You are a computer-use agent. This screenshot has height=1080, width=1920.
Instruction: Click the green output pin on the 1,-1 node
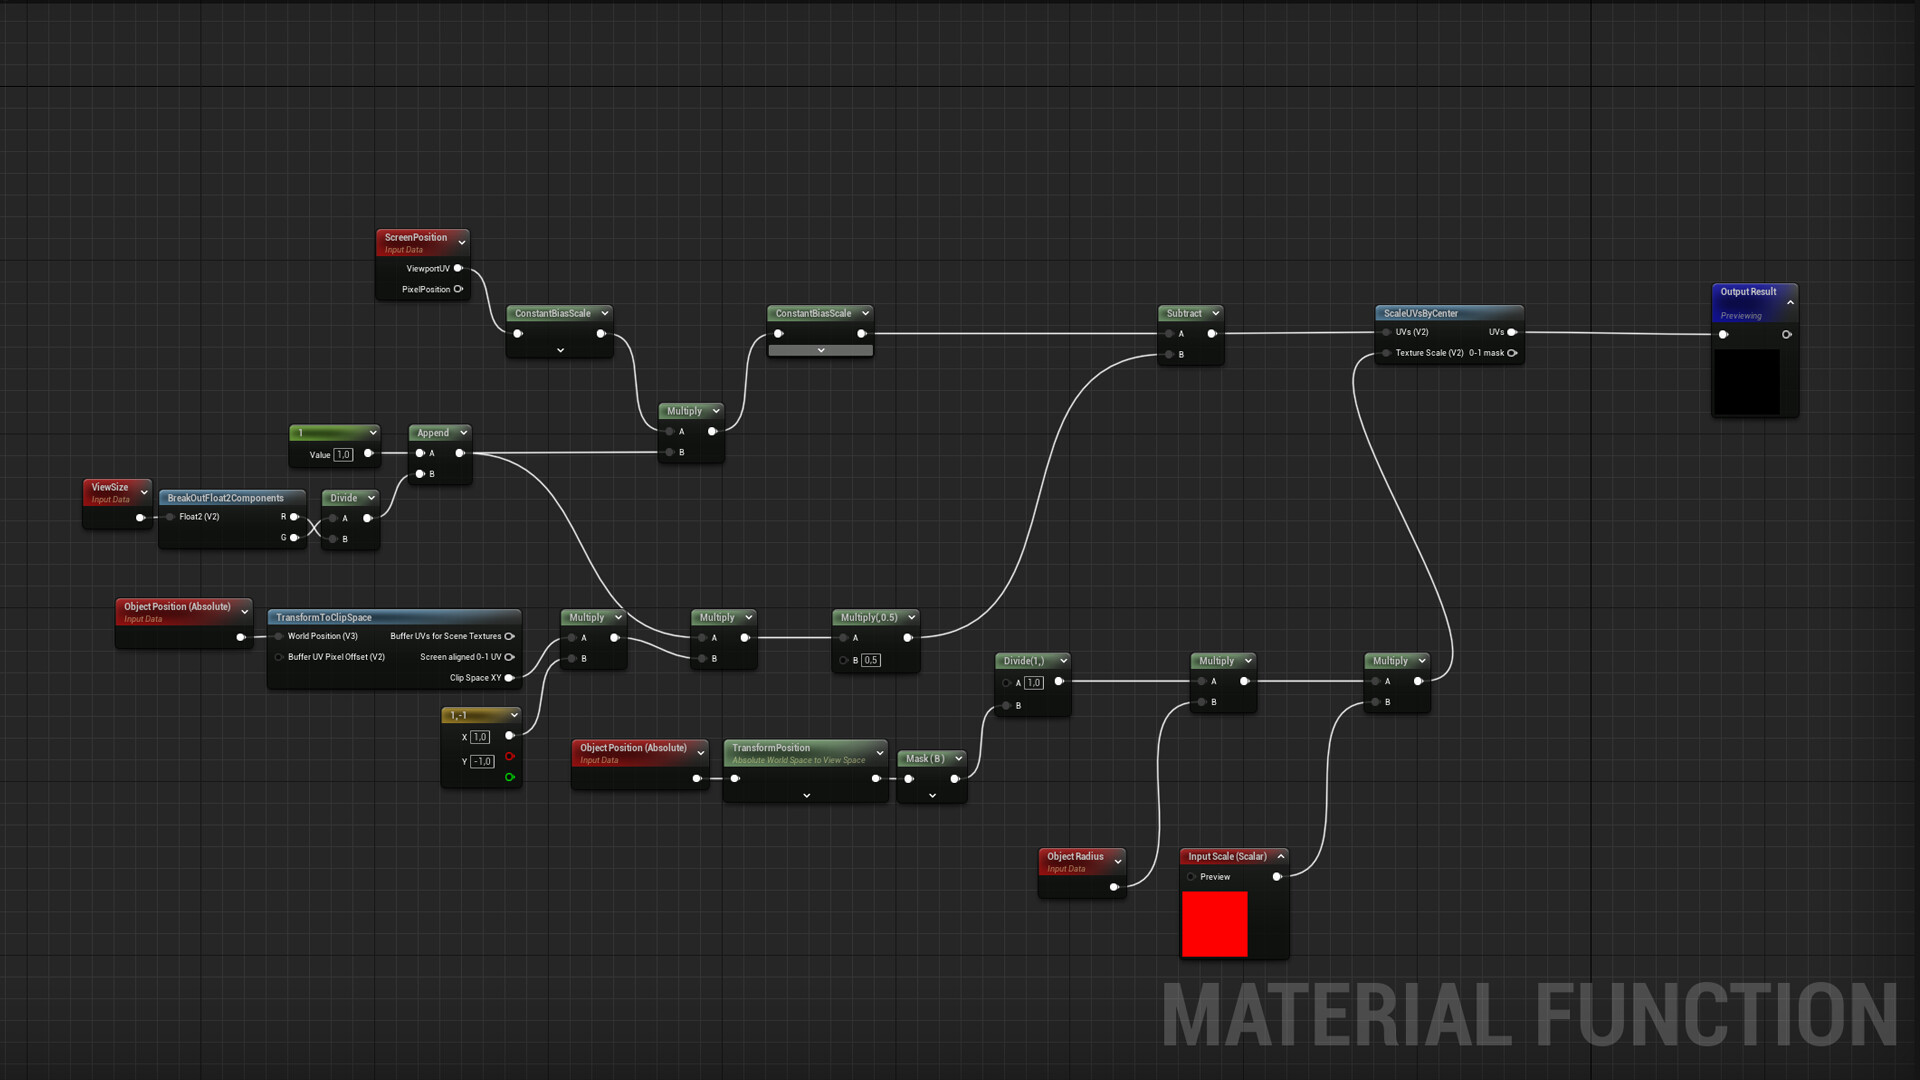510,778
